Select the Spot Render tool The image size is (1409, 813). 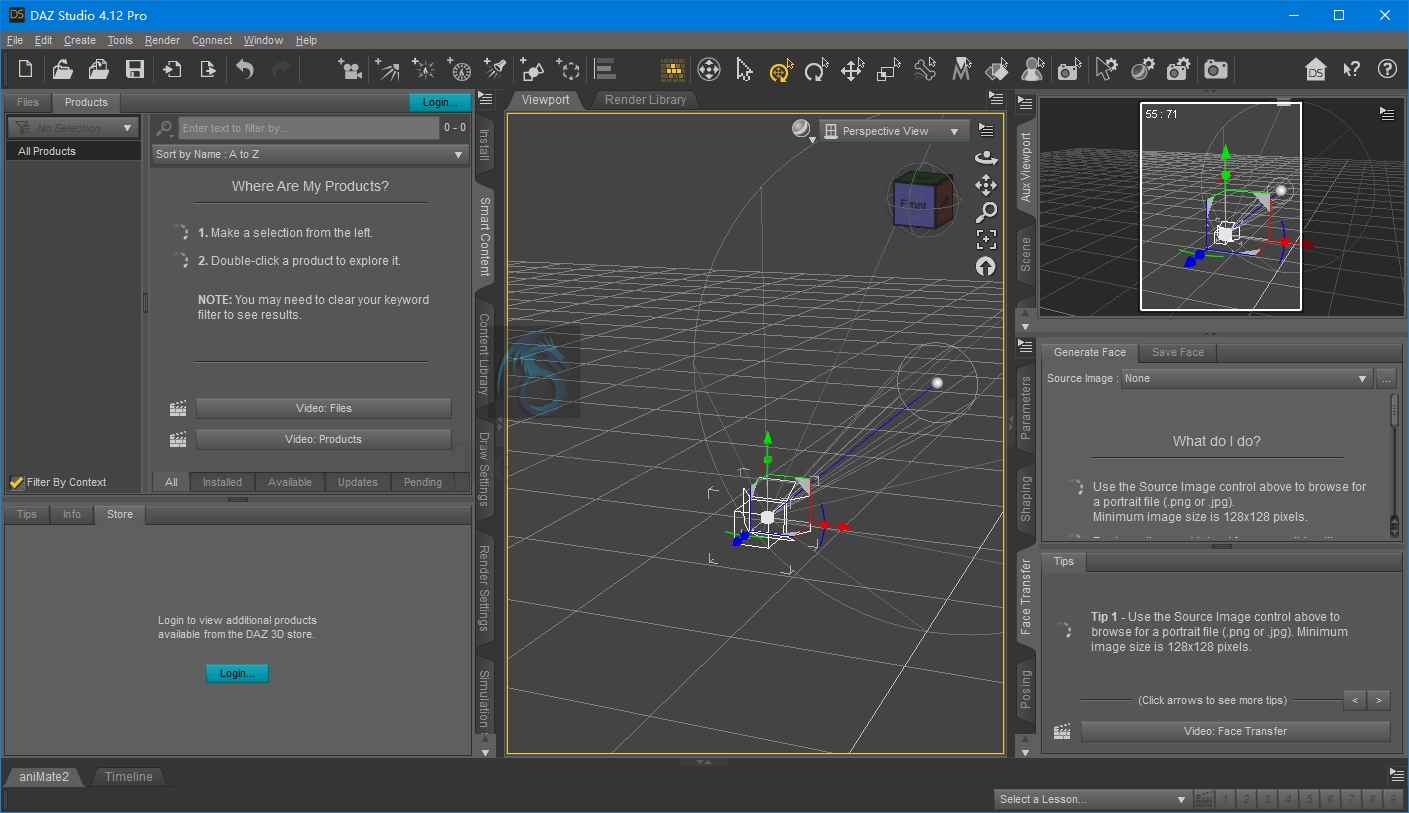[x=1070, y=69]
